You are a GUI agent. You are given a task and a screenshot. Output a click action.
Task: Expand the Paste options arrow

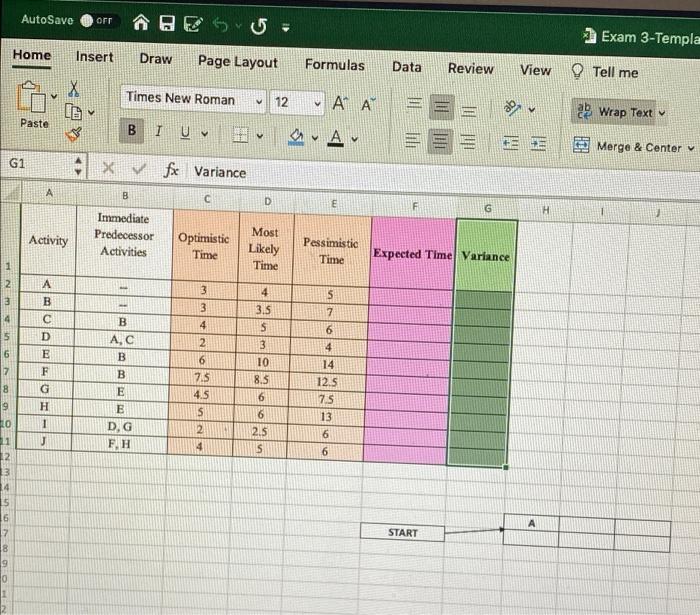(x=54, y=96)
